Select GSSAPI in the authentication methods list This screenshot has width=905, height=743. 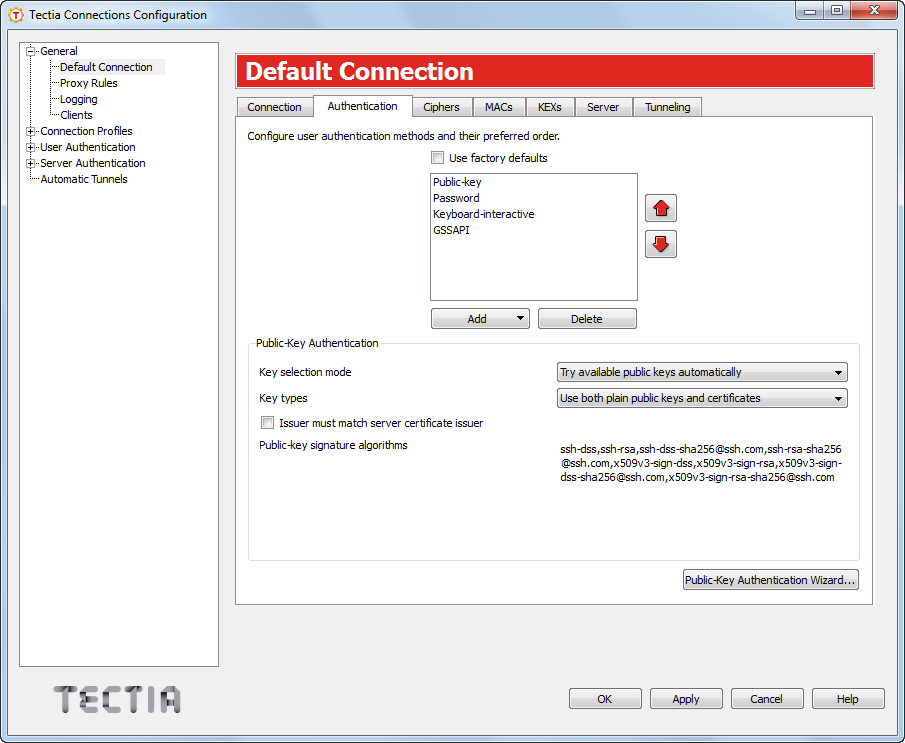454,229
